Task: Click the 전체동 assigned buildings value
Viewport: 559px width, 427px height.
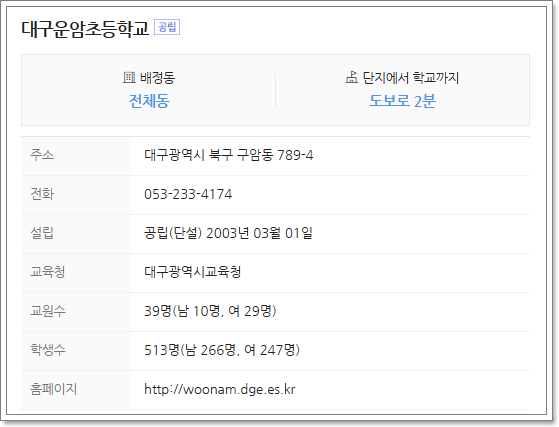Action: (149, 101)
